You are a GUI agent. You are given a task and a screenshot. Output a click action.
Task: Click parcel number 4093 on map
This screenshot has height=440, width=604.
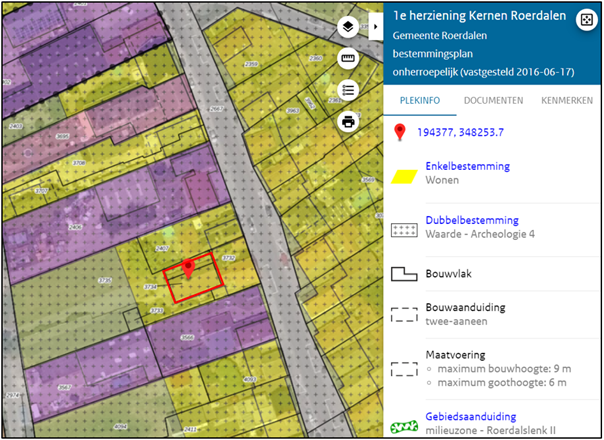pyautogui.click(x=250, y=379)
